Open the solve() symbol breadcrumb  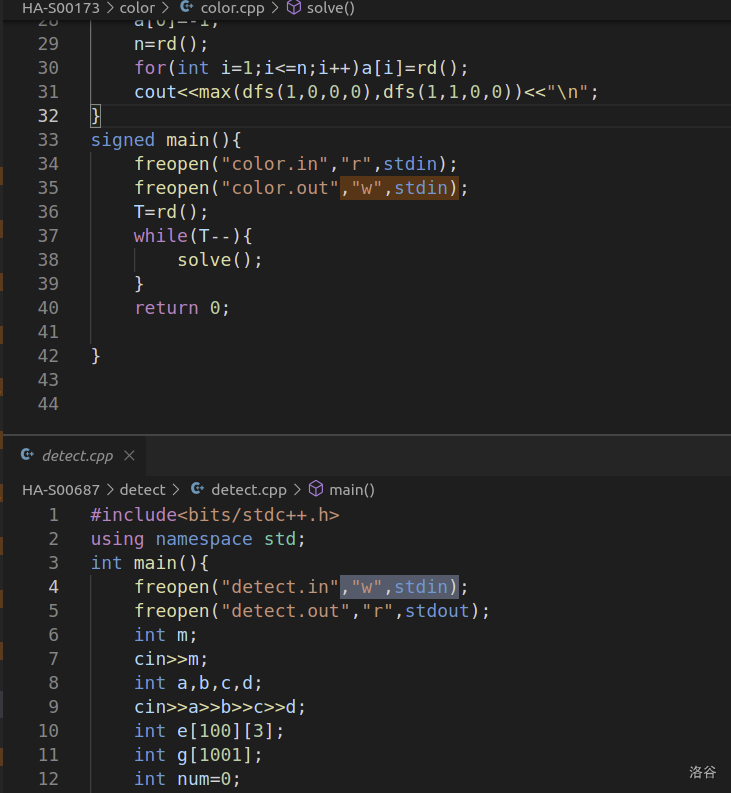pyautogui.click(x=331, y=8)
